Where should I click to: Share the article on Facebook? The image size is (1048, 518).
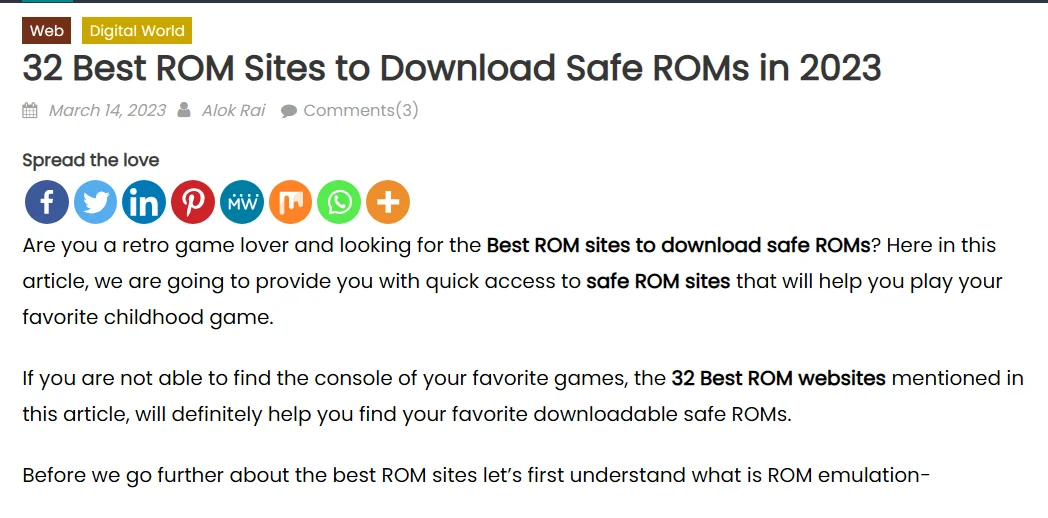[x=47, y=202]
